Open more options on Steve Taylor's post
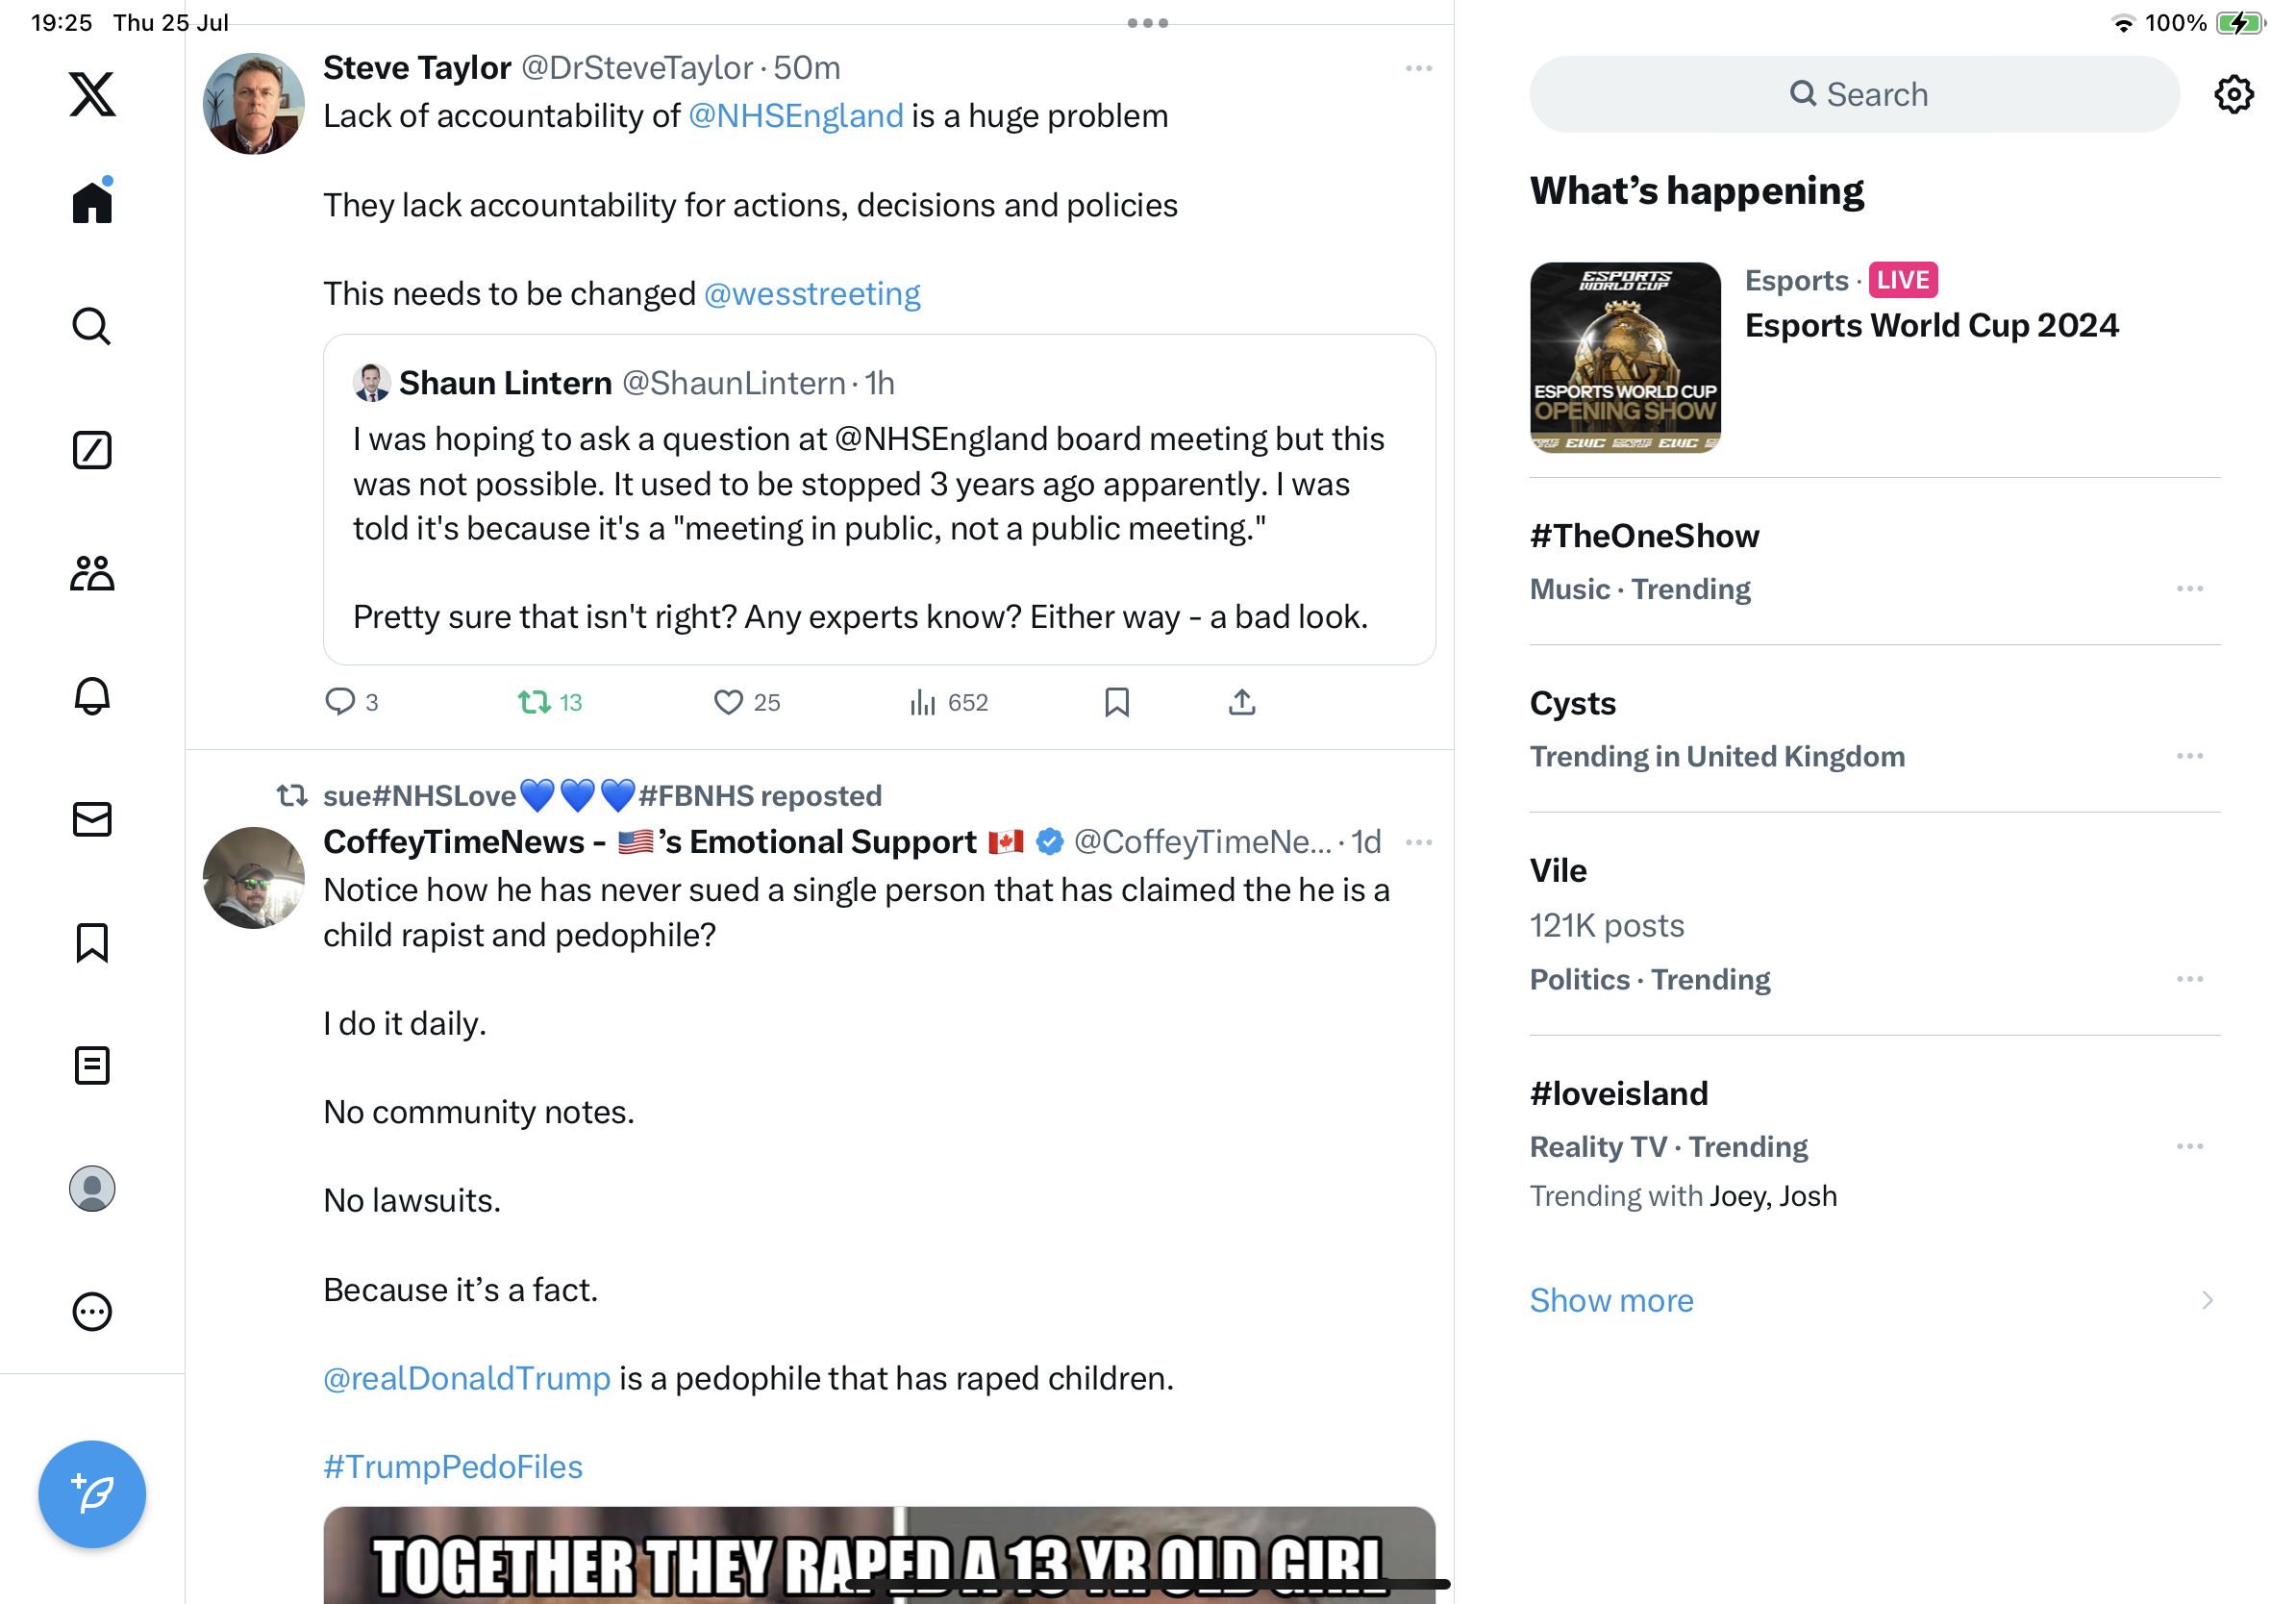The image size is (2296, 1604). (x=1418, y=68)
